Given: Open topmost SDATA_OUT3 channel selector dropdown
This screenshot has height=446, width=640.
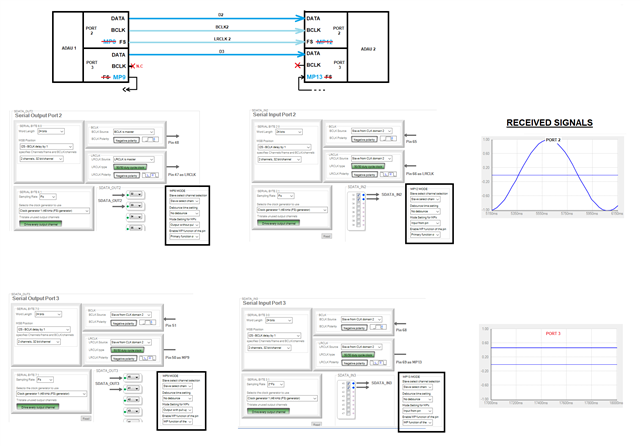Looking at the screenshot, I should pos(133,377).
